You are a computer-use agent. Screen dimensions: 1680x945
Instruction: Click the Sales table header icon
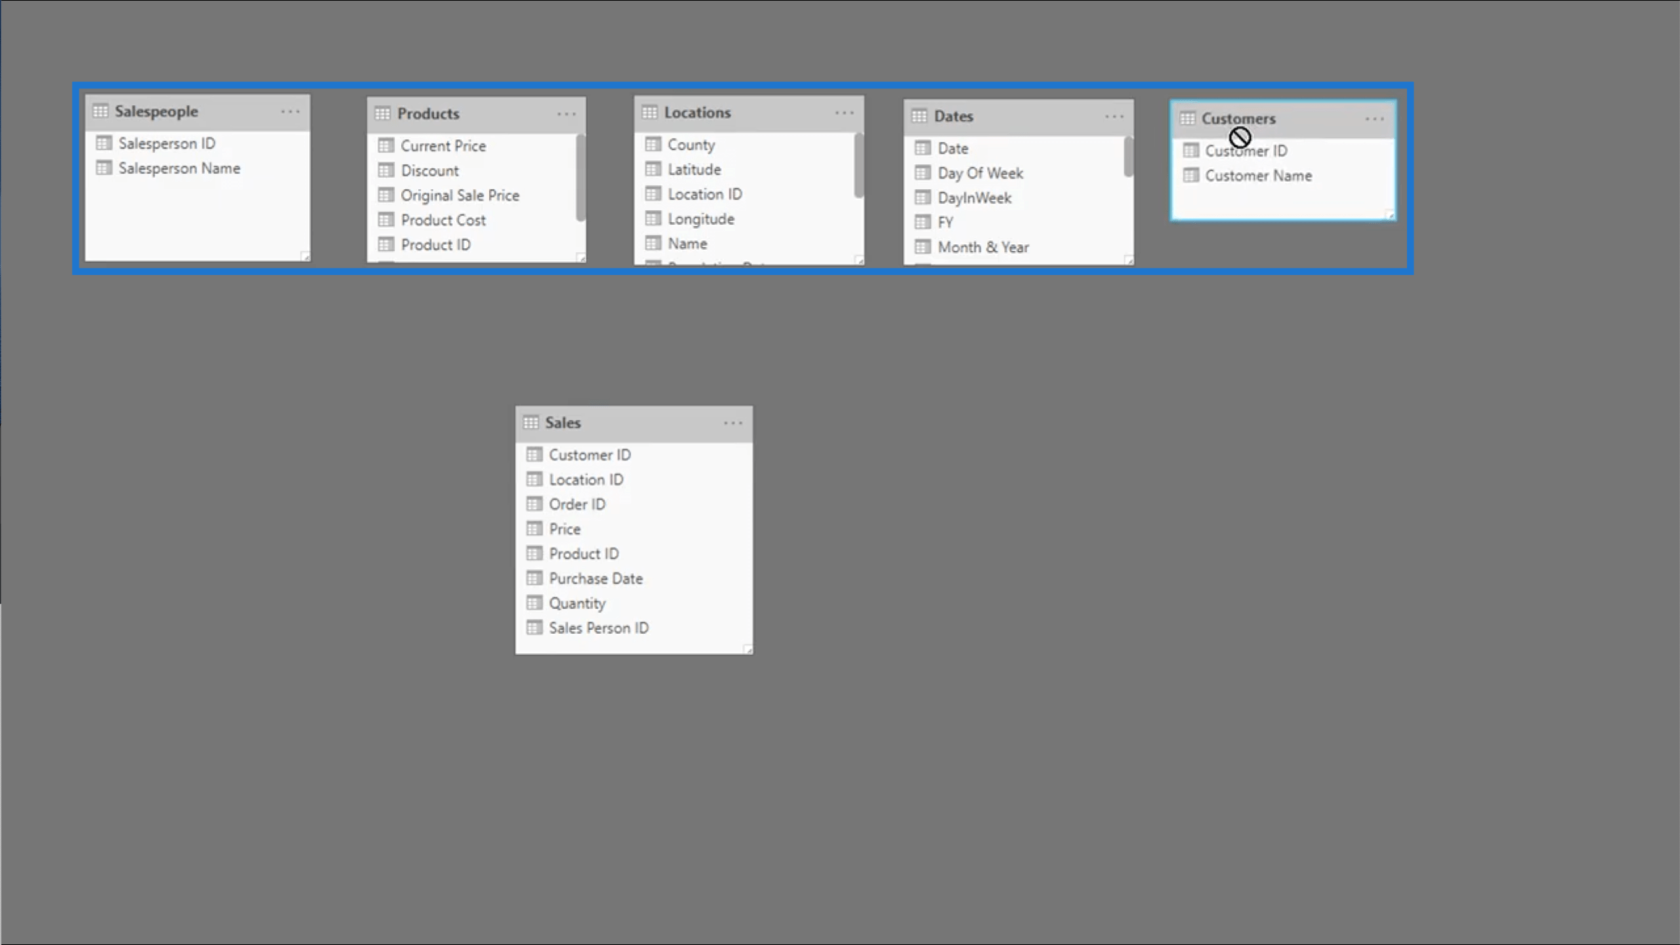tap(531, 423)
